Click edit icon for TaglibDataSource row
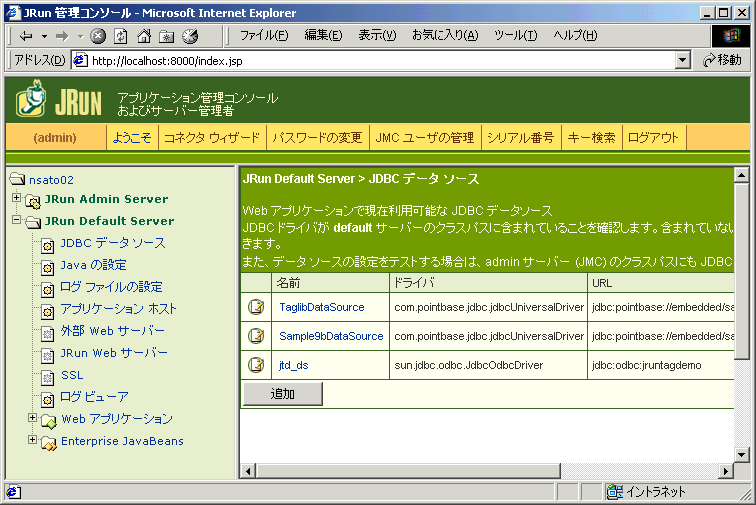This screenshot has width=756, height=505. 256,307
